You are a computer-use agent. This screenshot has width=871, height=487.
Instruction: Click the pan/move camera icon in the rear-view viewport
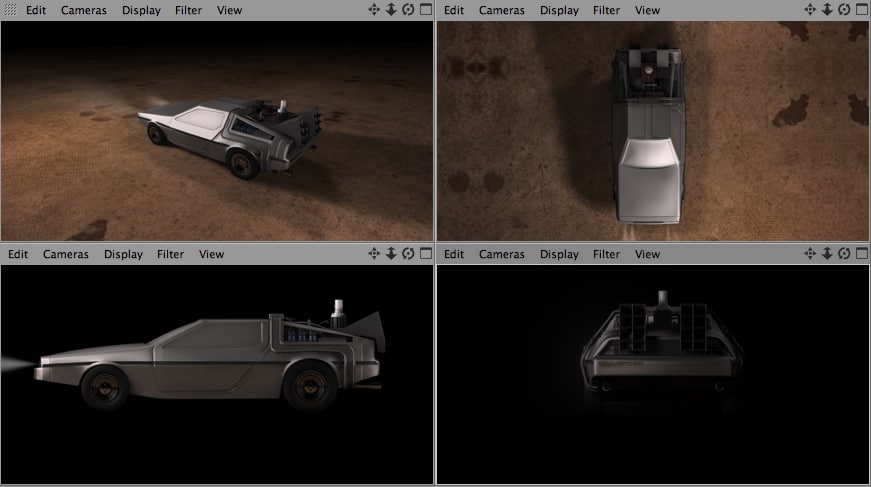[x=810, y=254]
